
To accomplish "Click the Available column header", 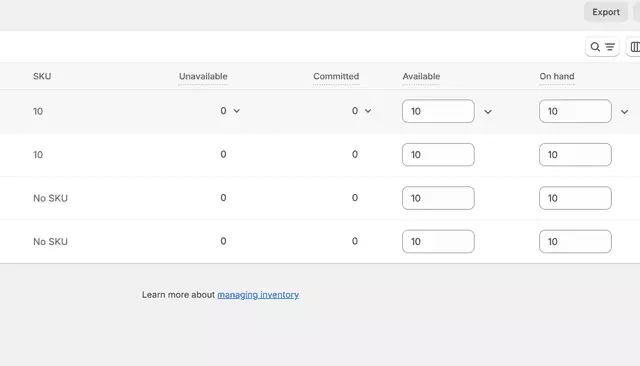I will click(x=421, y=76).
